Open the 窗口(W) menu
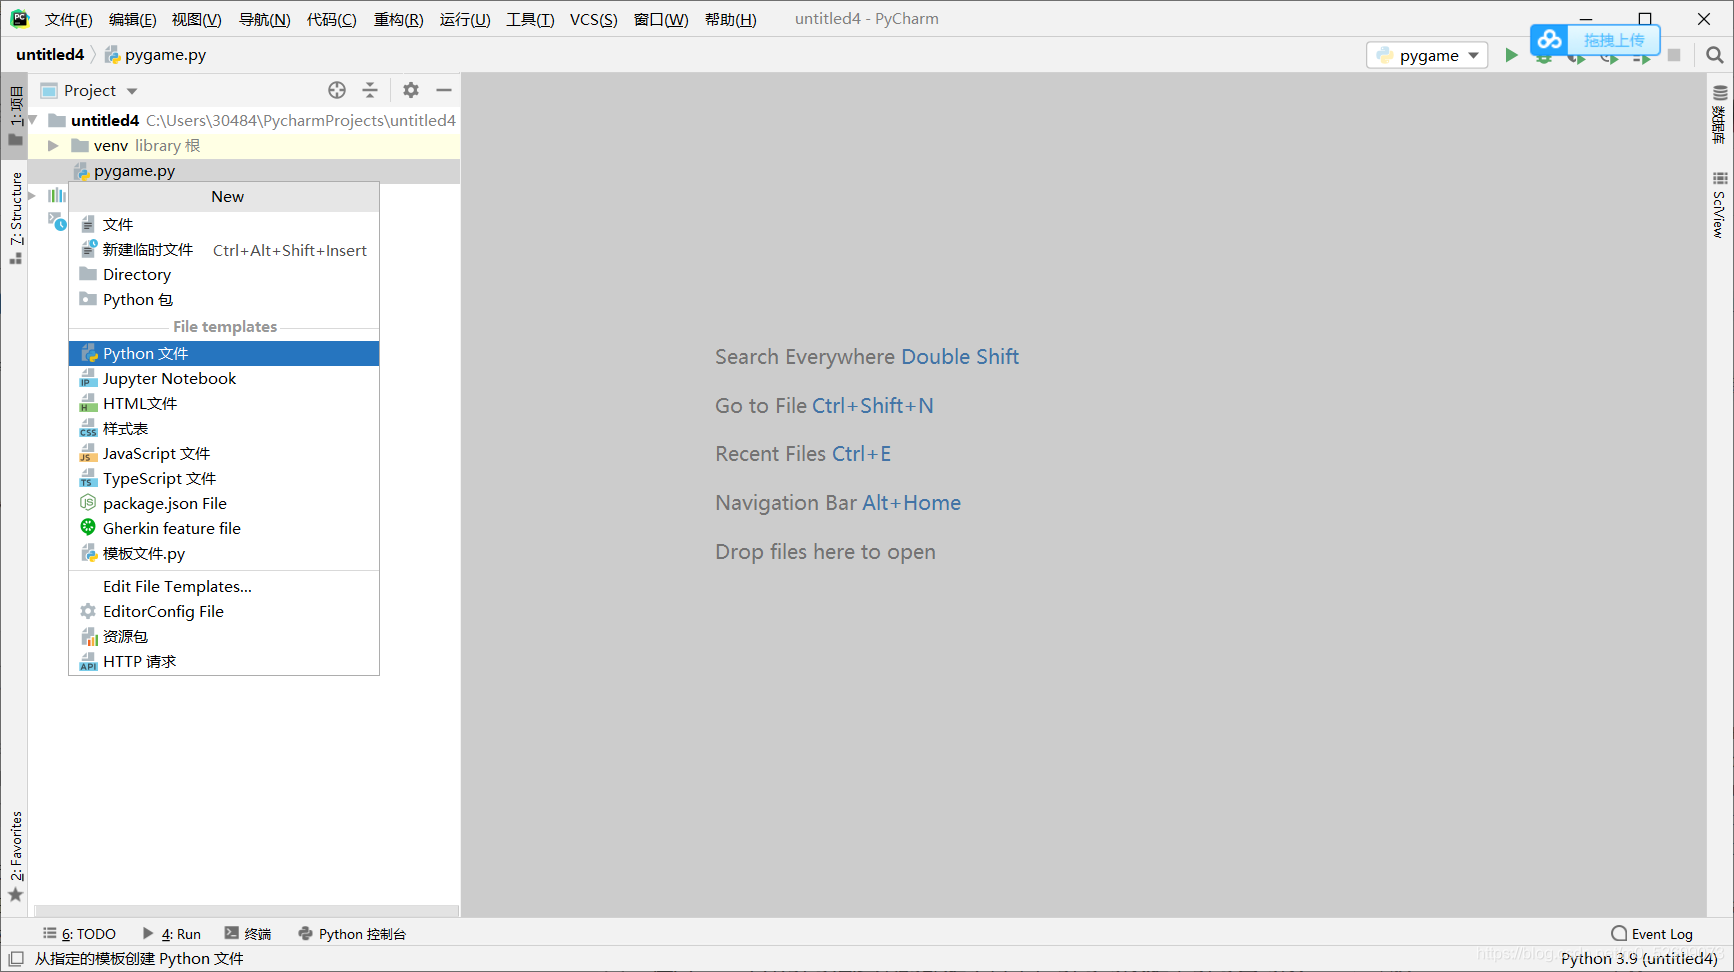1734x972 pixels. 661,19
